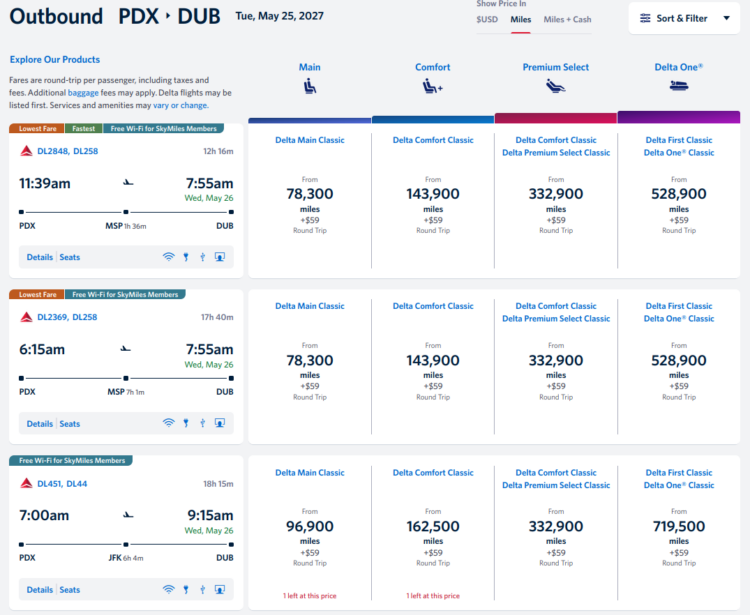Click the Delta One lie-flat bed icon
750x615 pixels.
[678, 86]
